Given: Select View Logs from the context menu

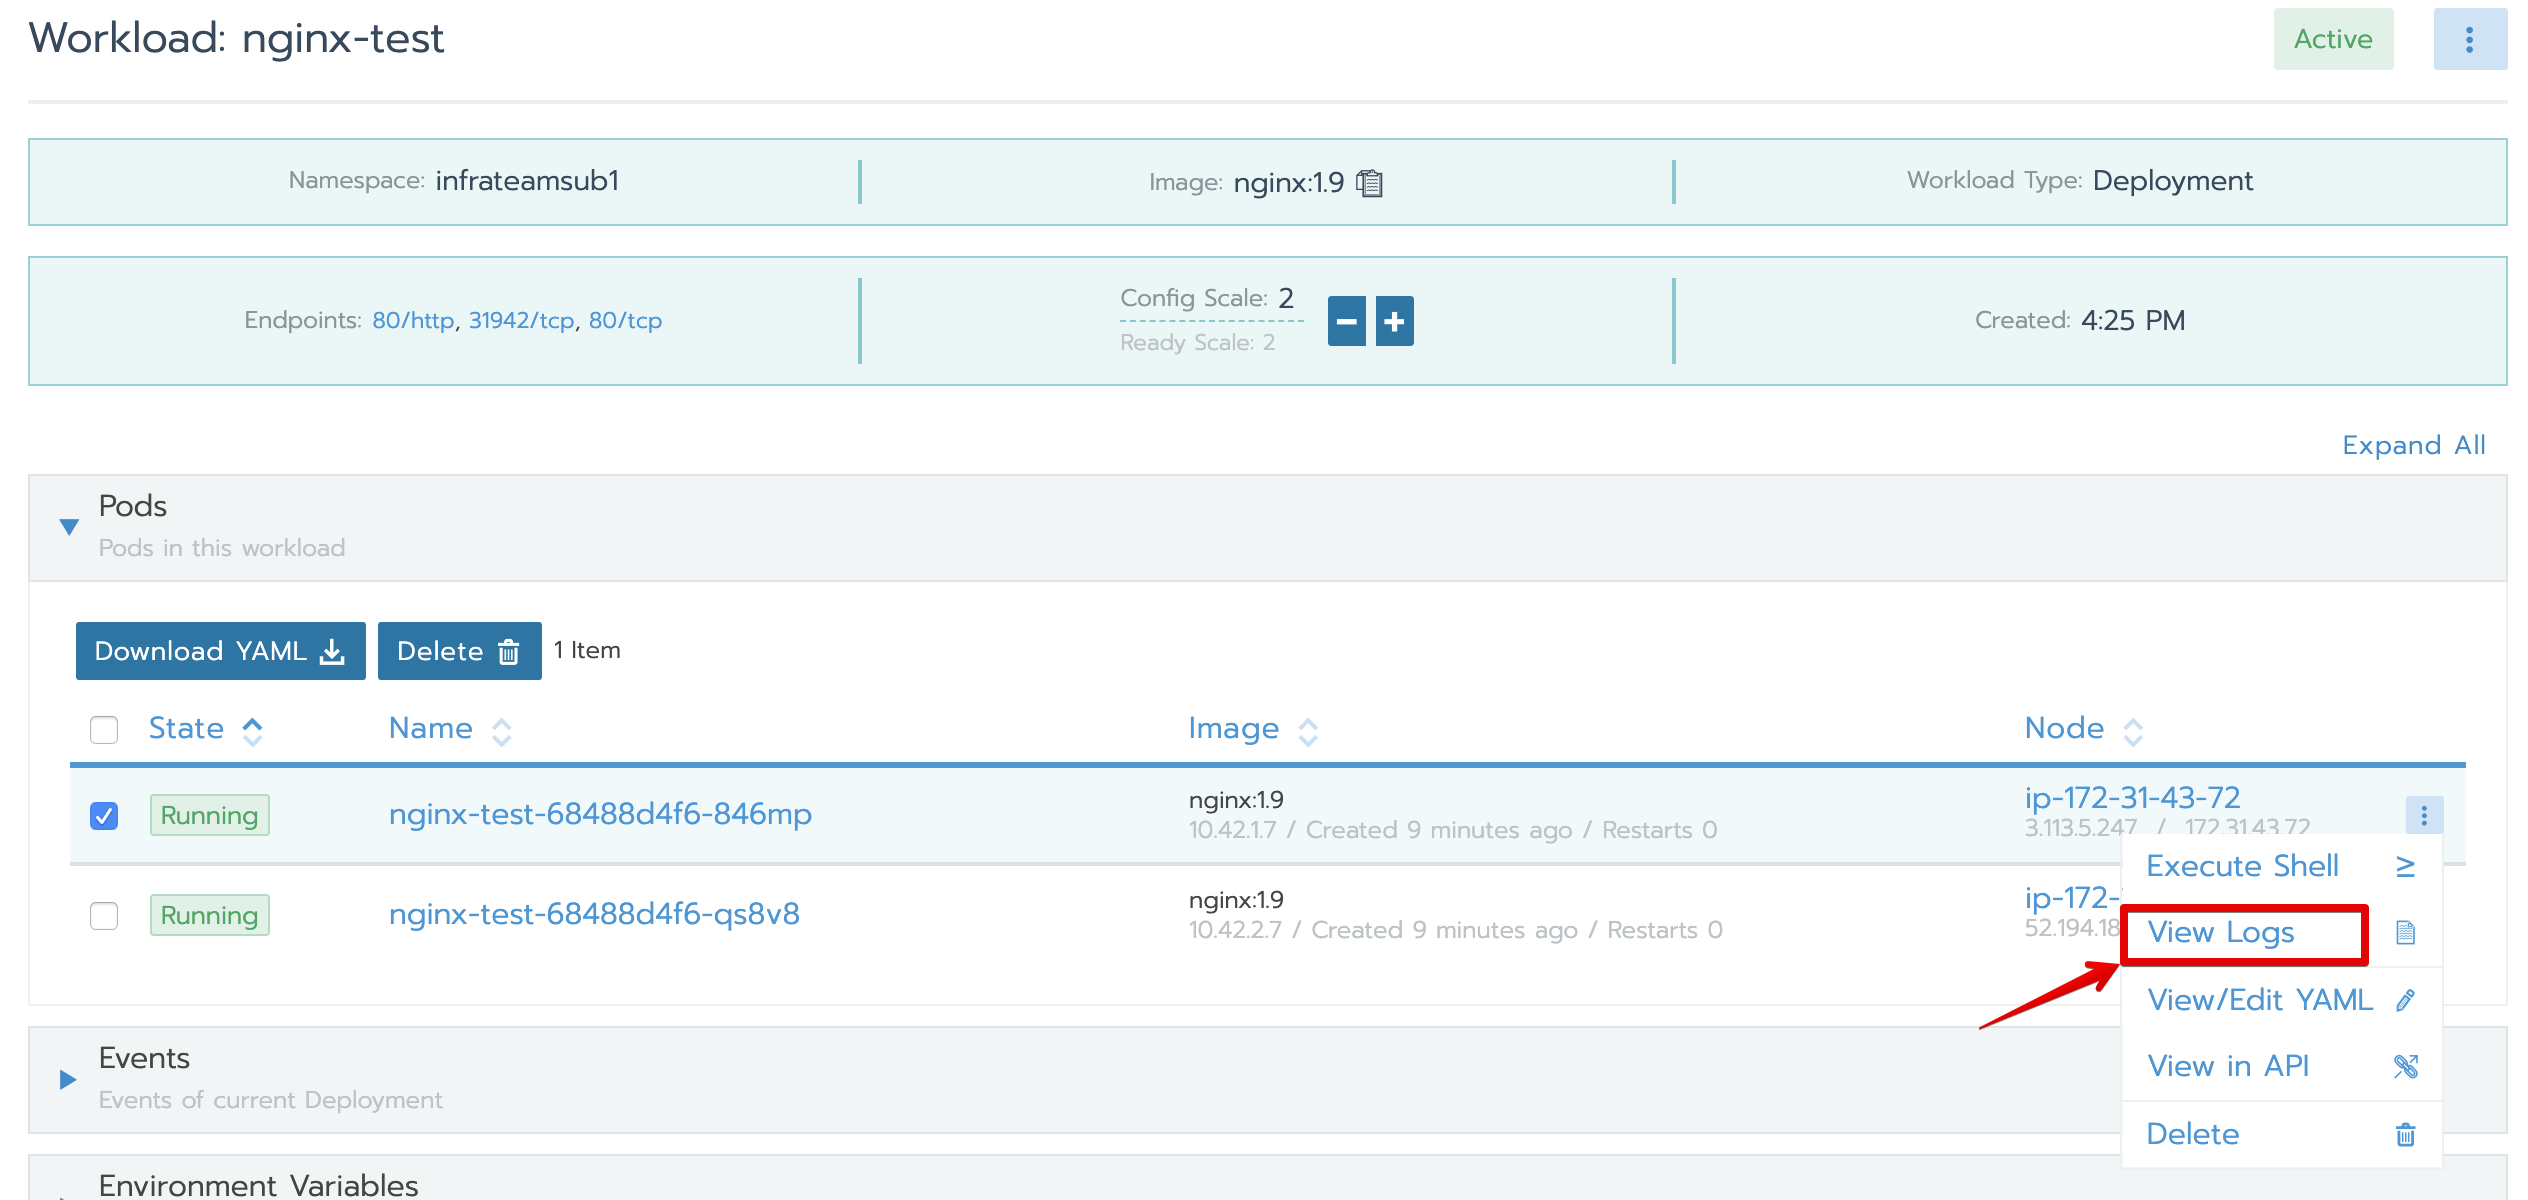Looking at the screenshot, I should [x=2221, y=933].
